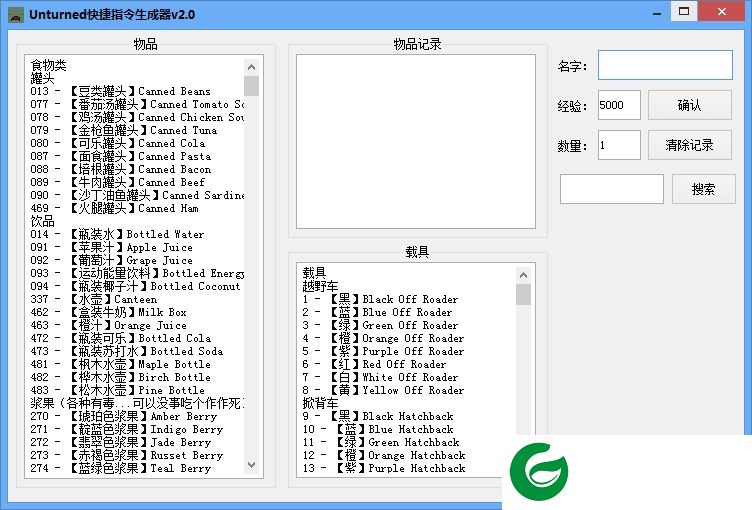Select item 087 Canned Pasta
The height and width of the screenshot is (510, 752).
[120, 156]
